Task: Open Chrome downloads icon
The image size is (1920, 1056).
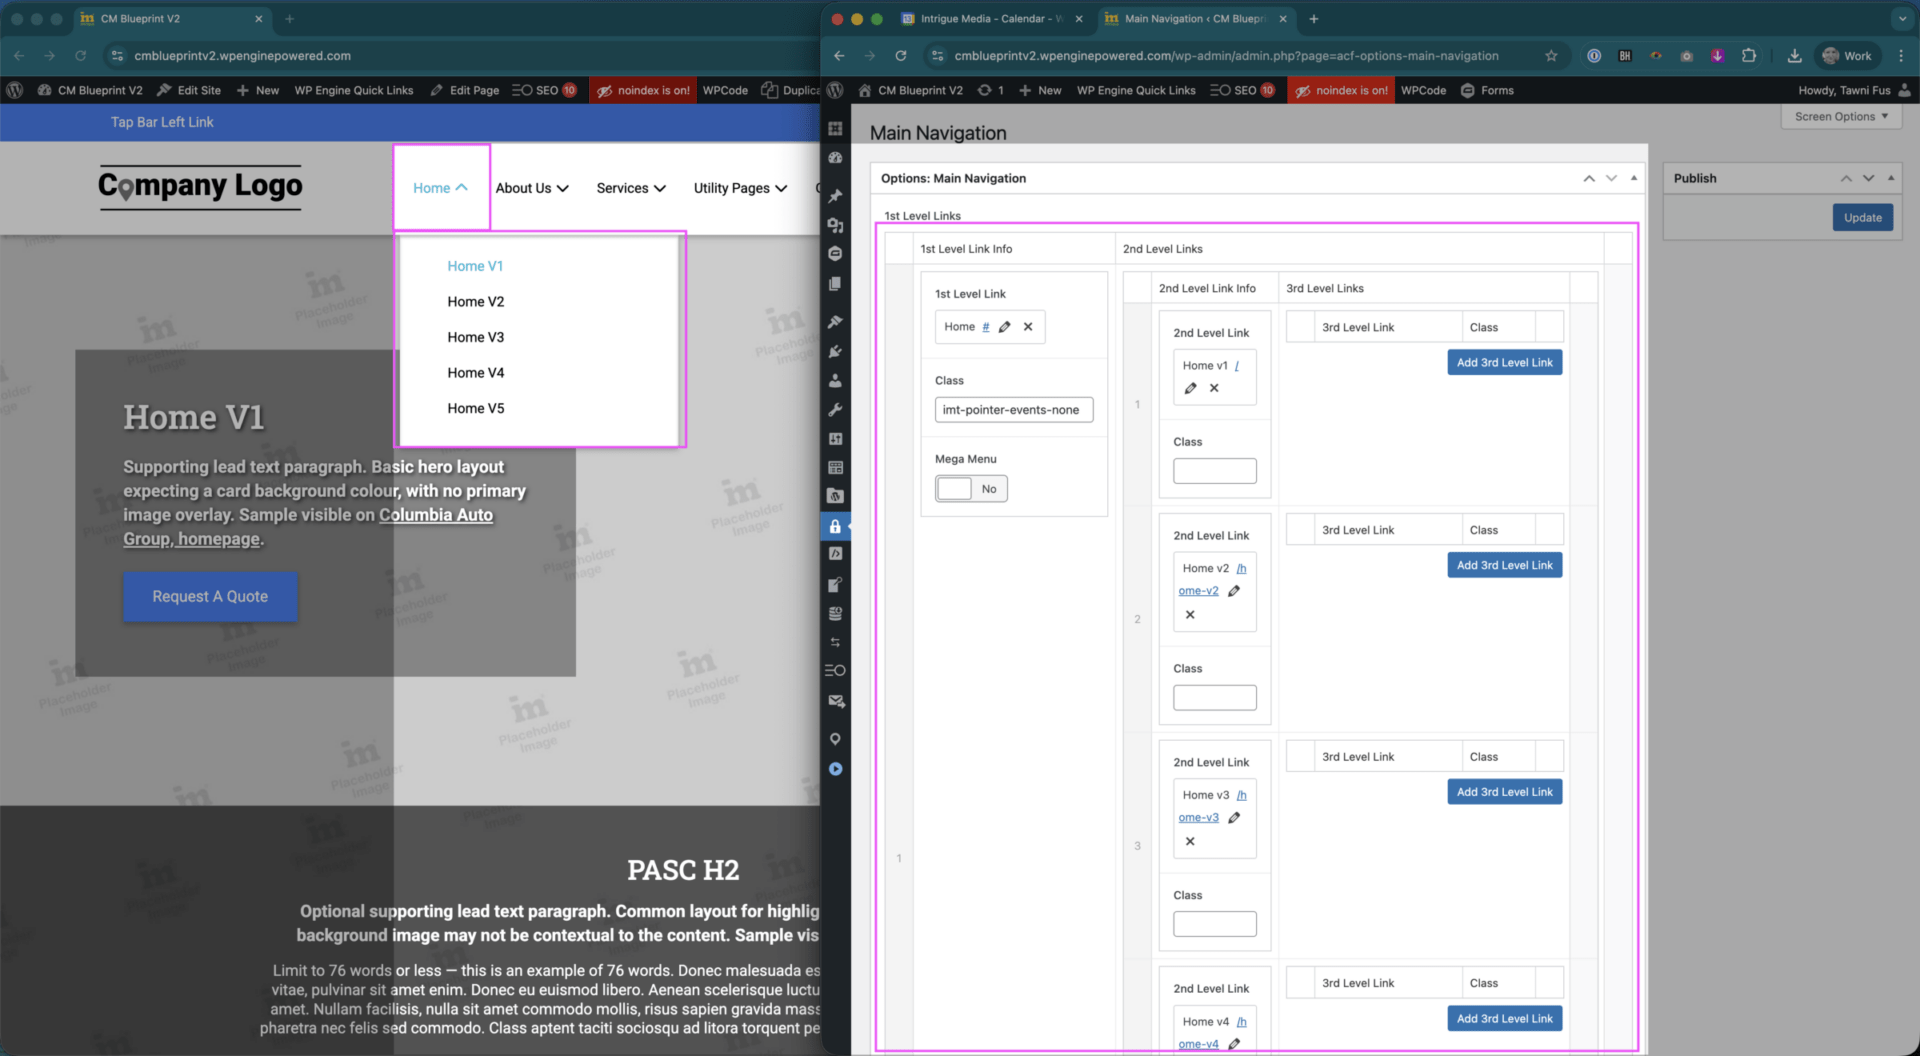Action: tap(1794, 56)
